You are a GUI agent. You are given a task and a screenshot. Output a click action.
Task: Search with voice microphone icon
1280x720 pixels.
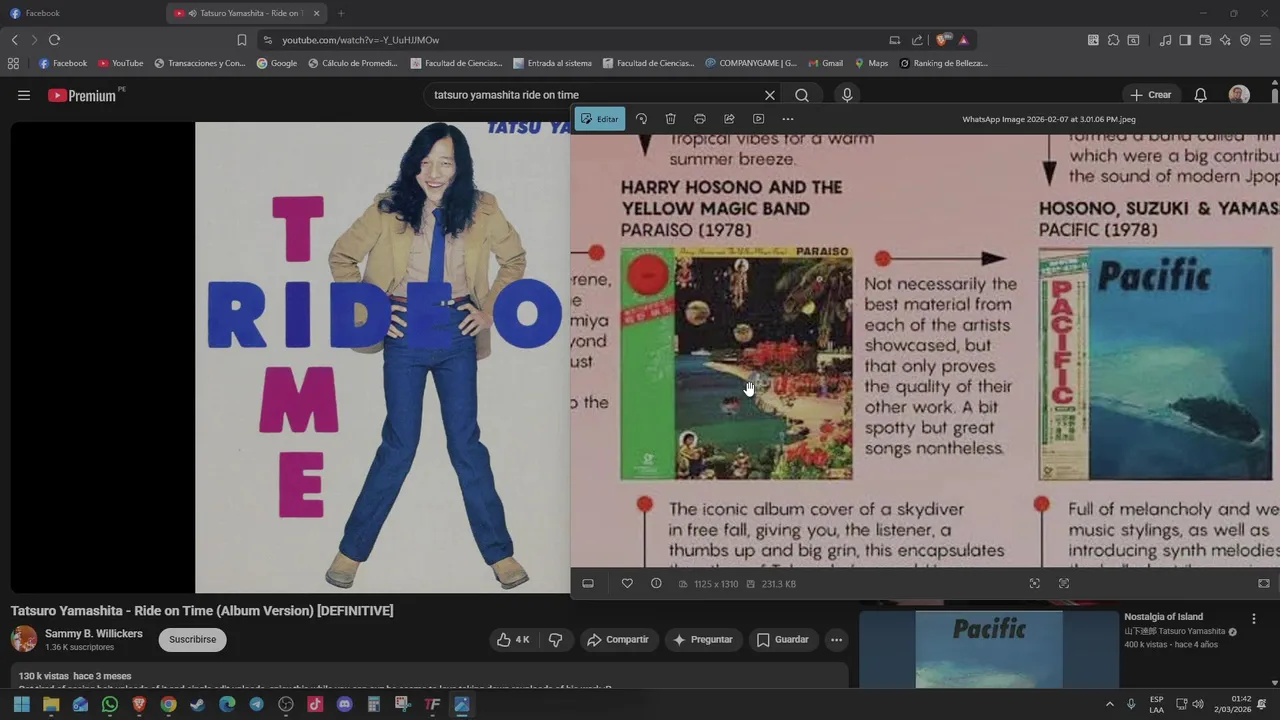pos(847,95)
